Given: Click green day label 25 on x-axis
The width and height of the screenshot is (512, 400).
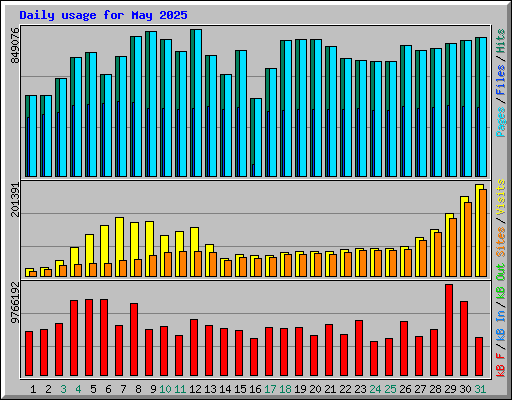Looking at the screenshot, I should (390, 389).
